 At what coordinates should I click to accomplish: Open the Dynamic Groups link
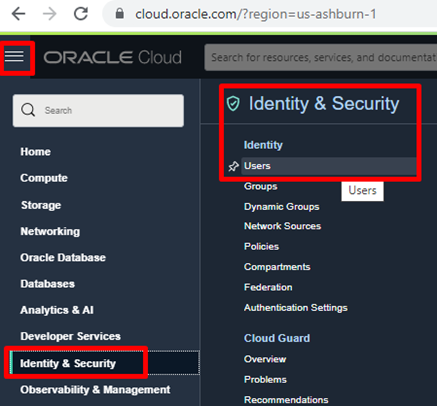[282, 207]
